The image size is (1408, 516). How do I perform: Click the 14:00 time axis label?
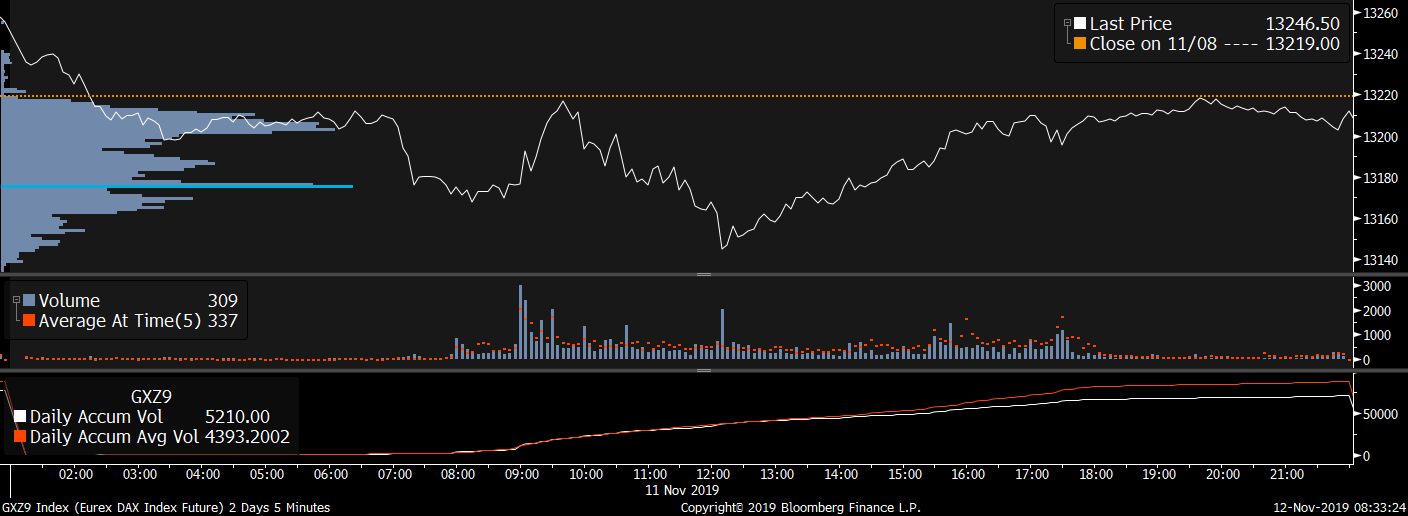pyautogui.click(x=841, y=474)
